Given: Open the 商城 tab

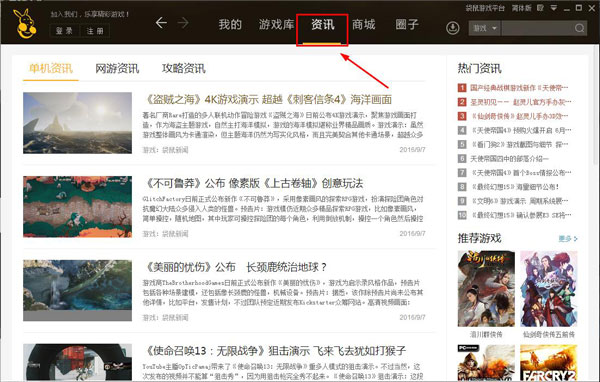Looking at the screenshot, I should click(x=363, y=24).
